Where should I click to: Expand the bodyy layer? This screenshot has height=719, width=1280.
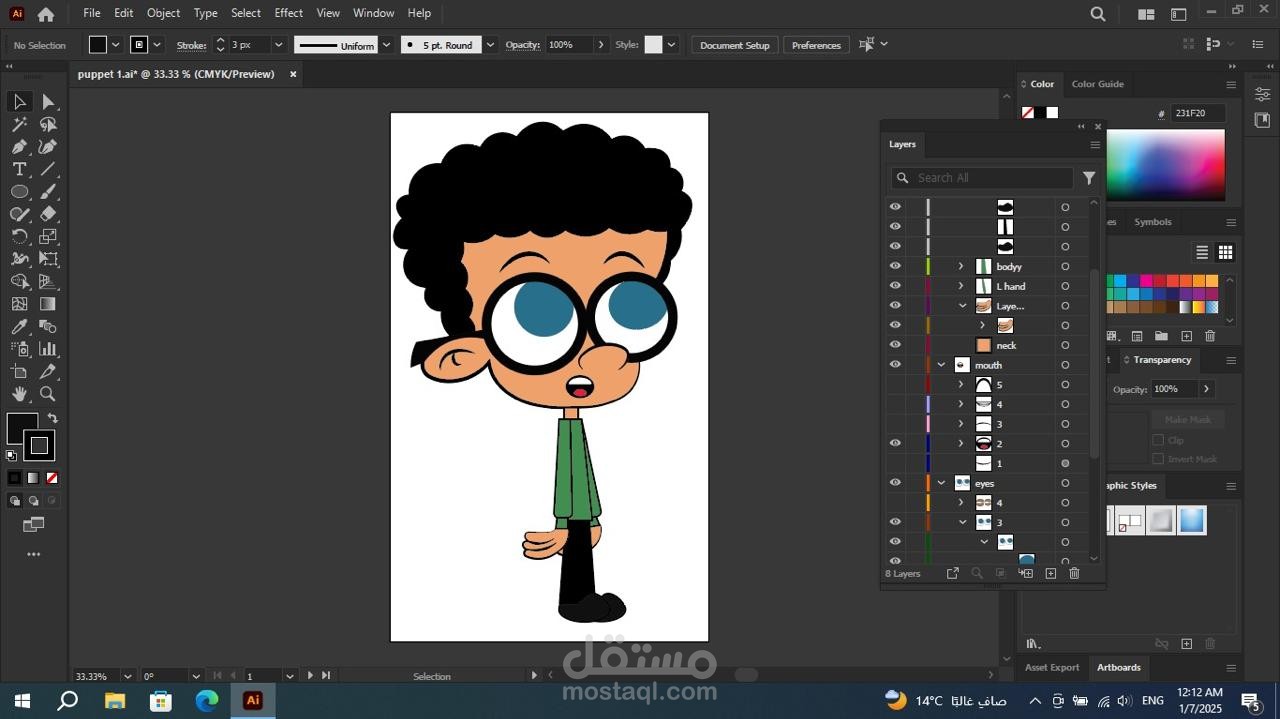(961, 266)
